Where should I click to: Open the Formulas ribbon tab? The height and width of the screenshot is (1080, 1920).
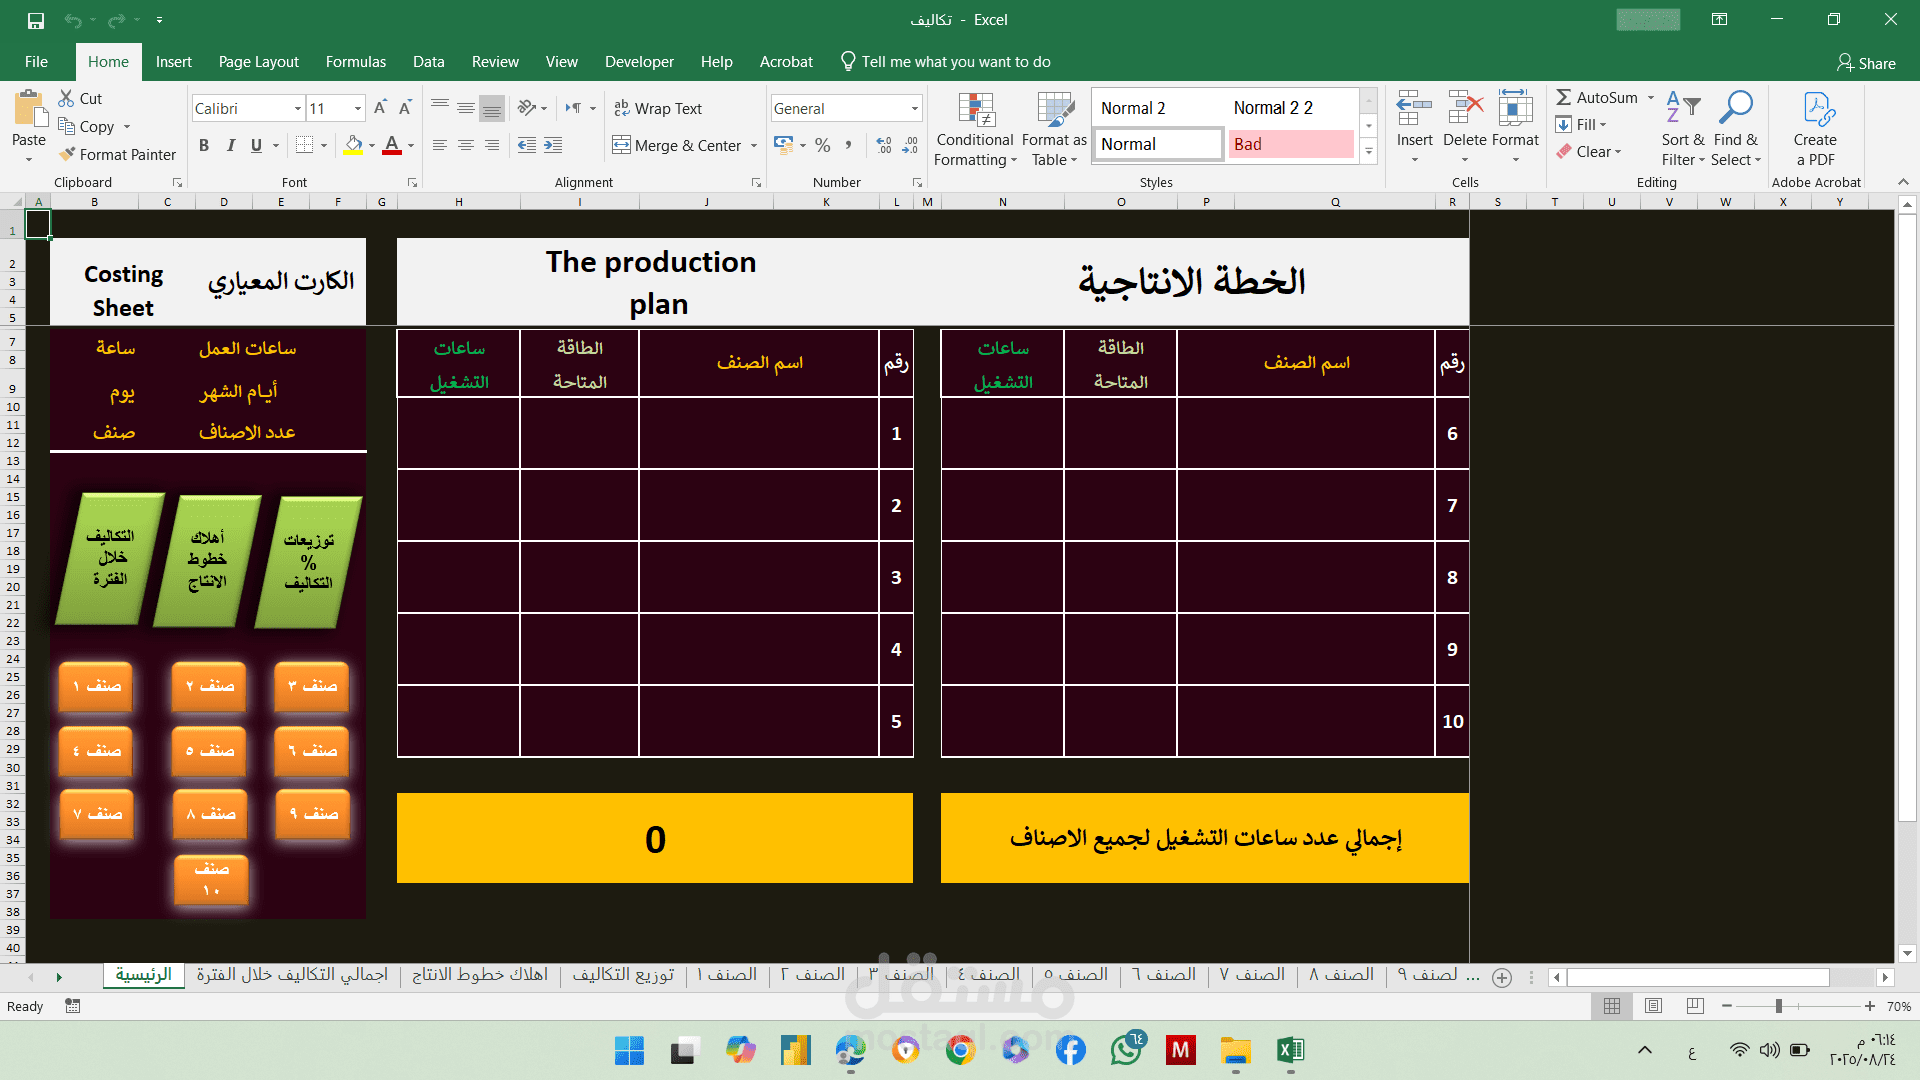click(355, 61)
